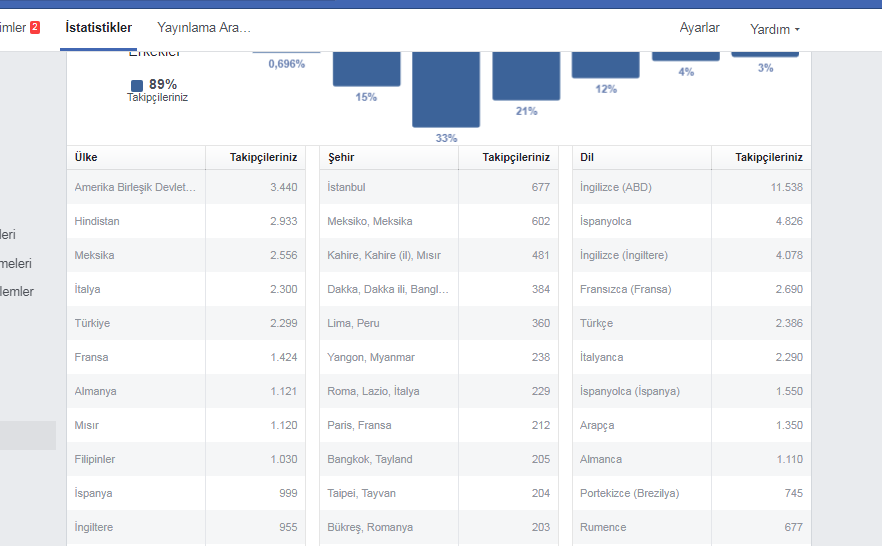
Task: Click the 15% bar in chart
Action: [x=366, y=69]
